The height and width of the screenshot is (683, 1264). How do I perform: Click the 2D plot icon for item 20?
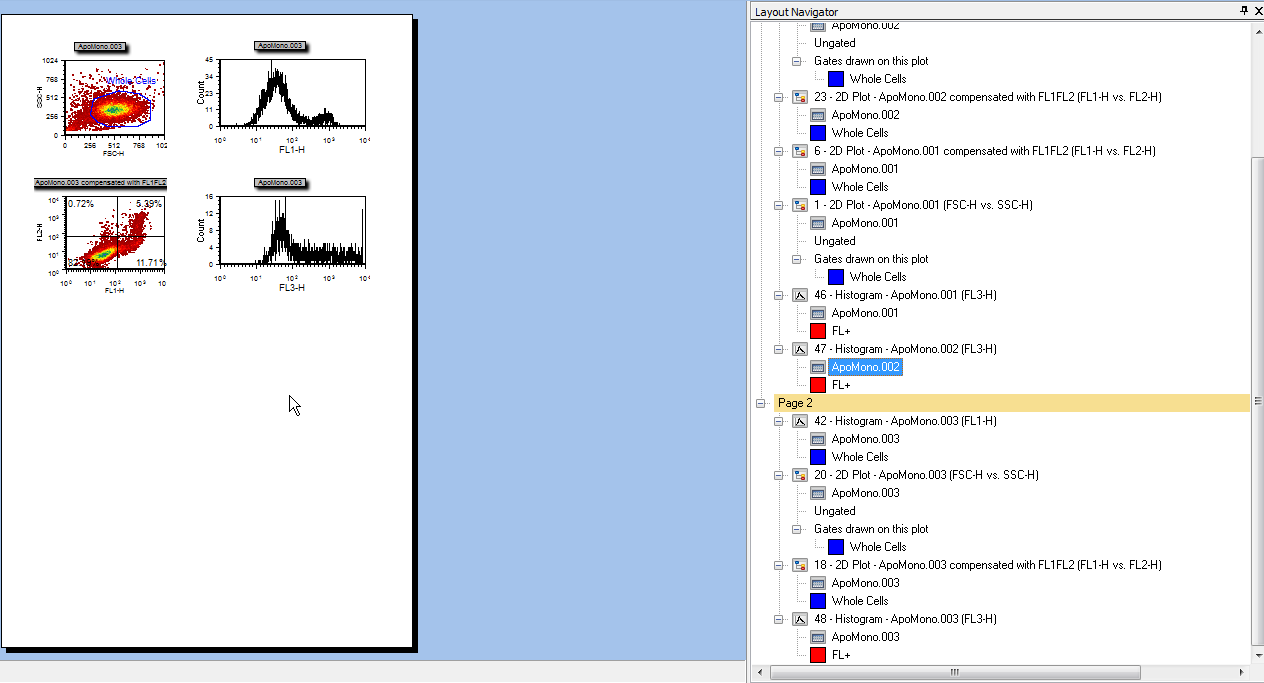pyautogui.click(x=799, y=475)
